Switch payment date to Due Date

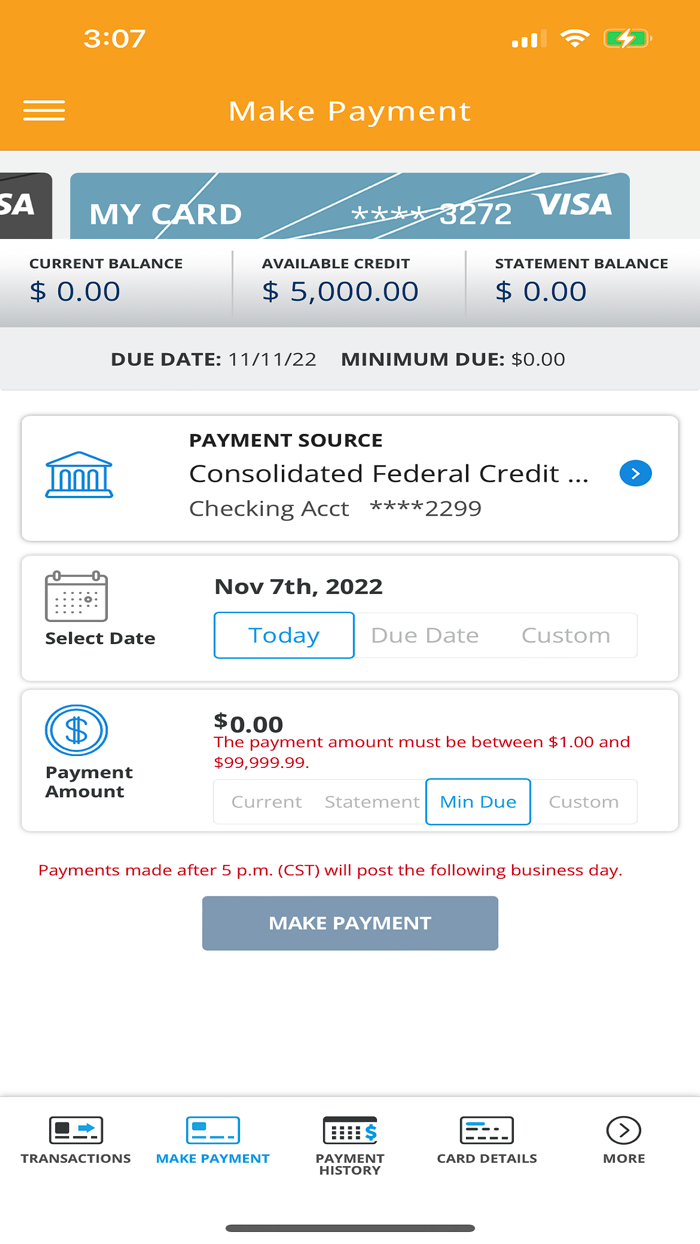[x=424, y=635]
